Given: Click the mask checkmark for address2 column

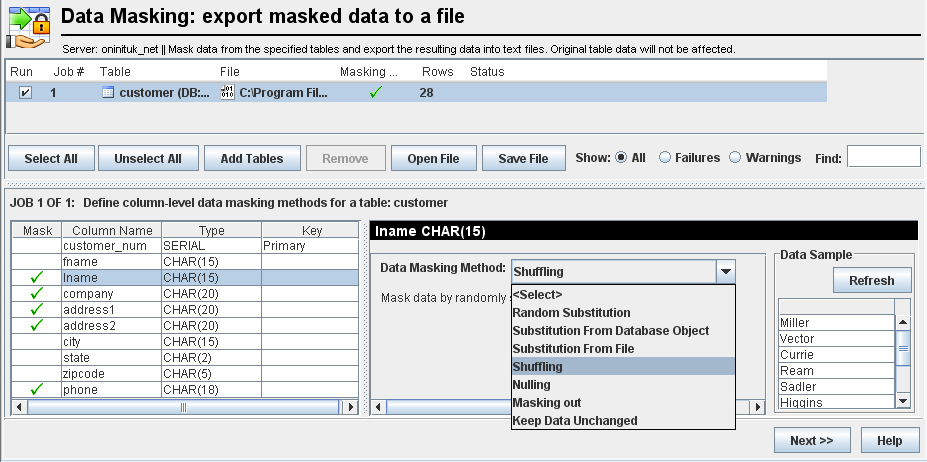Looking at the screenshot, I should [37, 326].
